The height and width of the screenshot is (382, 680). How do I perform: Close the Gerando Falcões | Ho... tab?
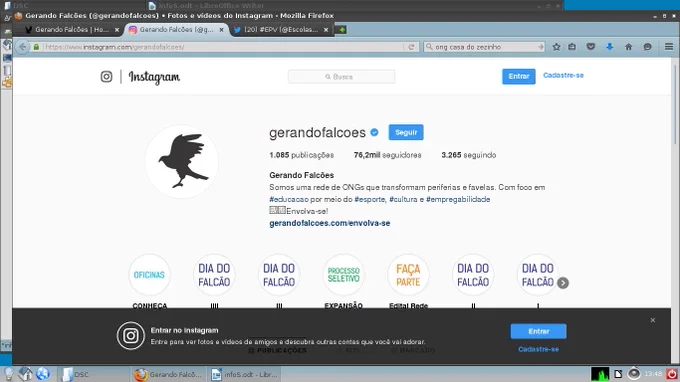(117, 29)
